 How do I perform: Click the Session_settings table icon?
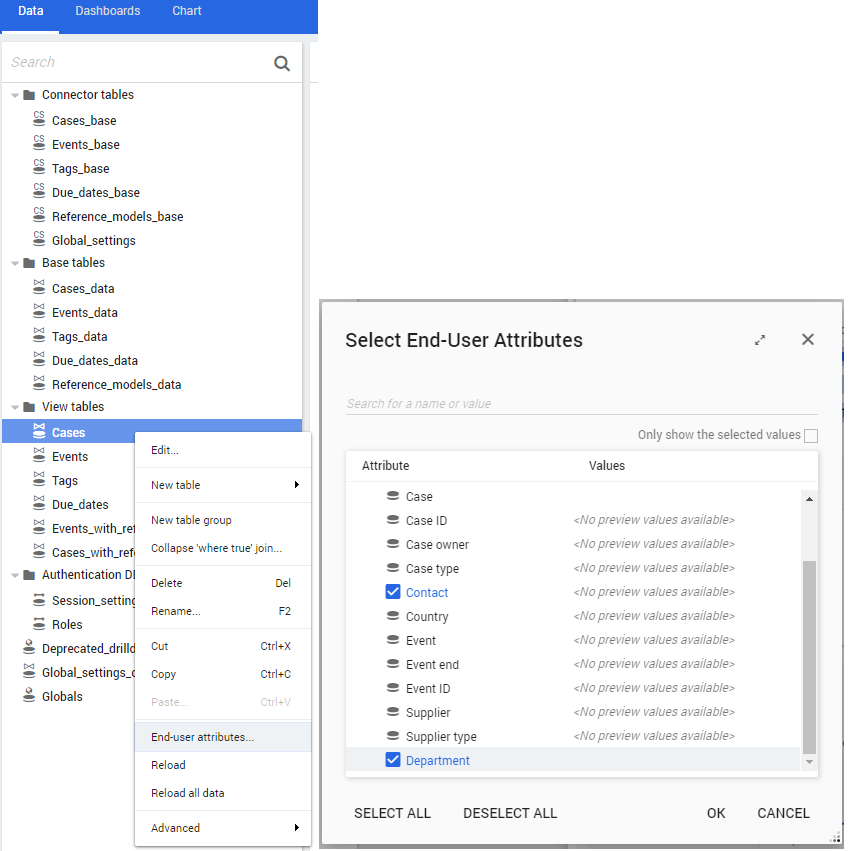39,600
